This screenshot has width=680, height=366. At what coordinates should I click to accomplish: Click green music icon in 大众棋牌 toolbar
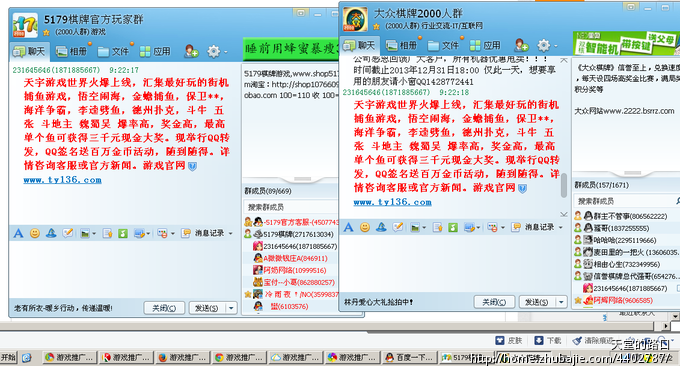tap(453, 228)
